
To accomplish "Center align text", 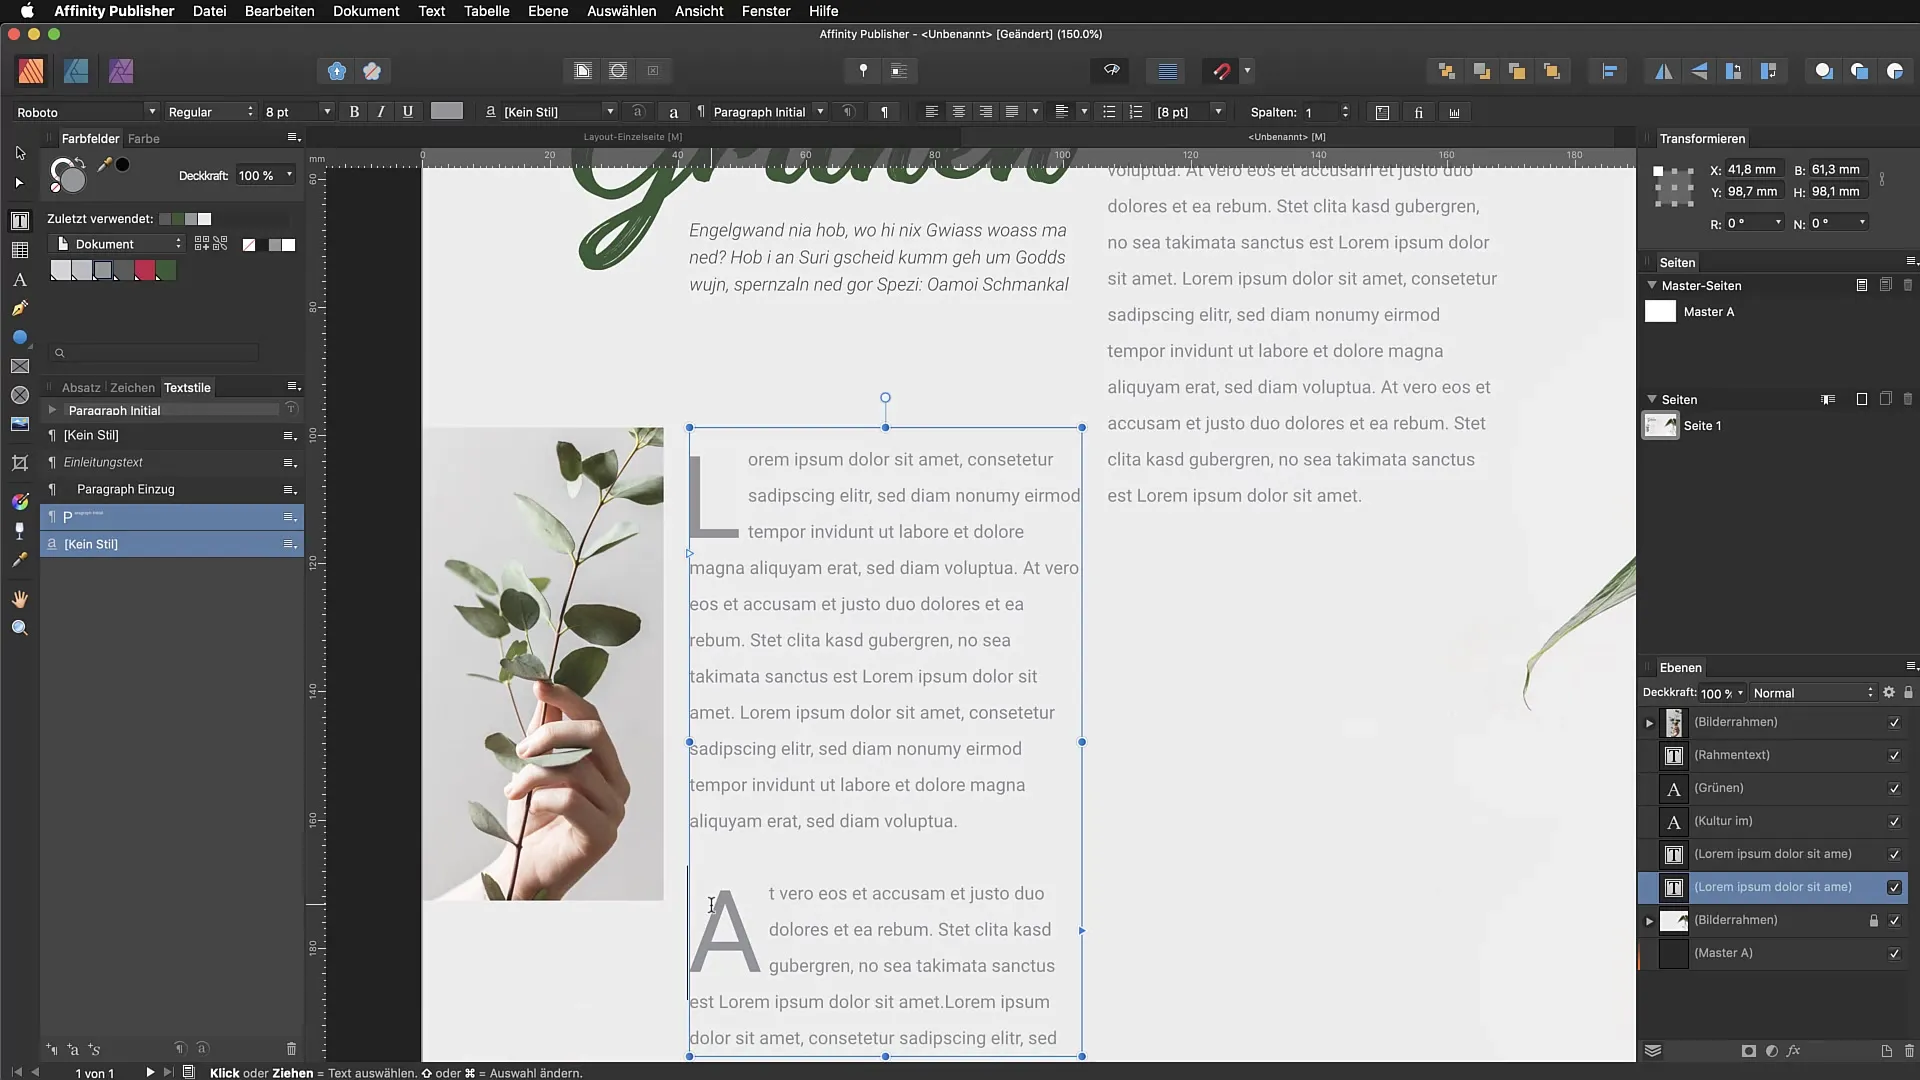I will [x=958, y=112].
